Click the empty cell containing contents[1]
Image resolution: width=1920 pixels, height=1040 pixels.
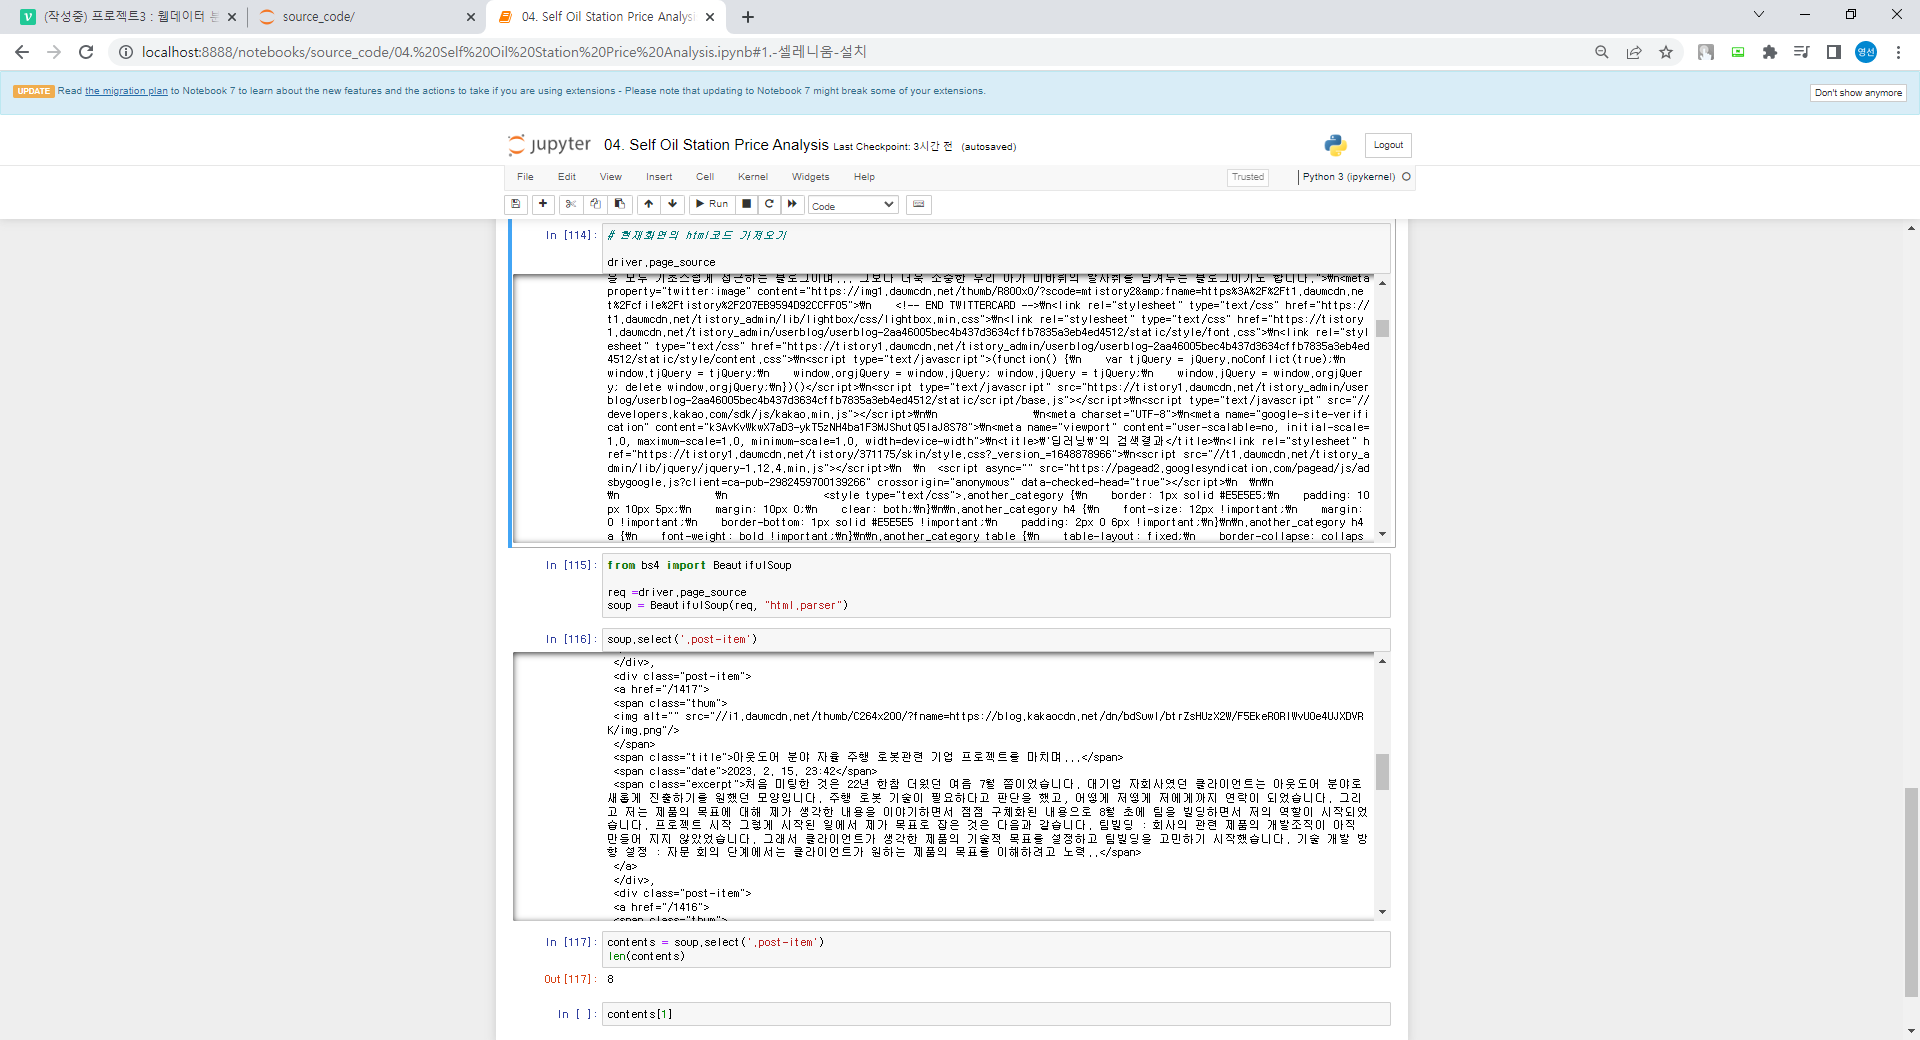[x=996, y=1014]
